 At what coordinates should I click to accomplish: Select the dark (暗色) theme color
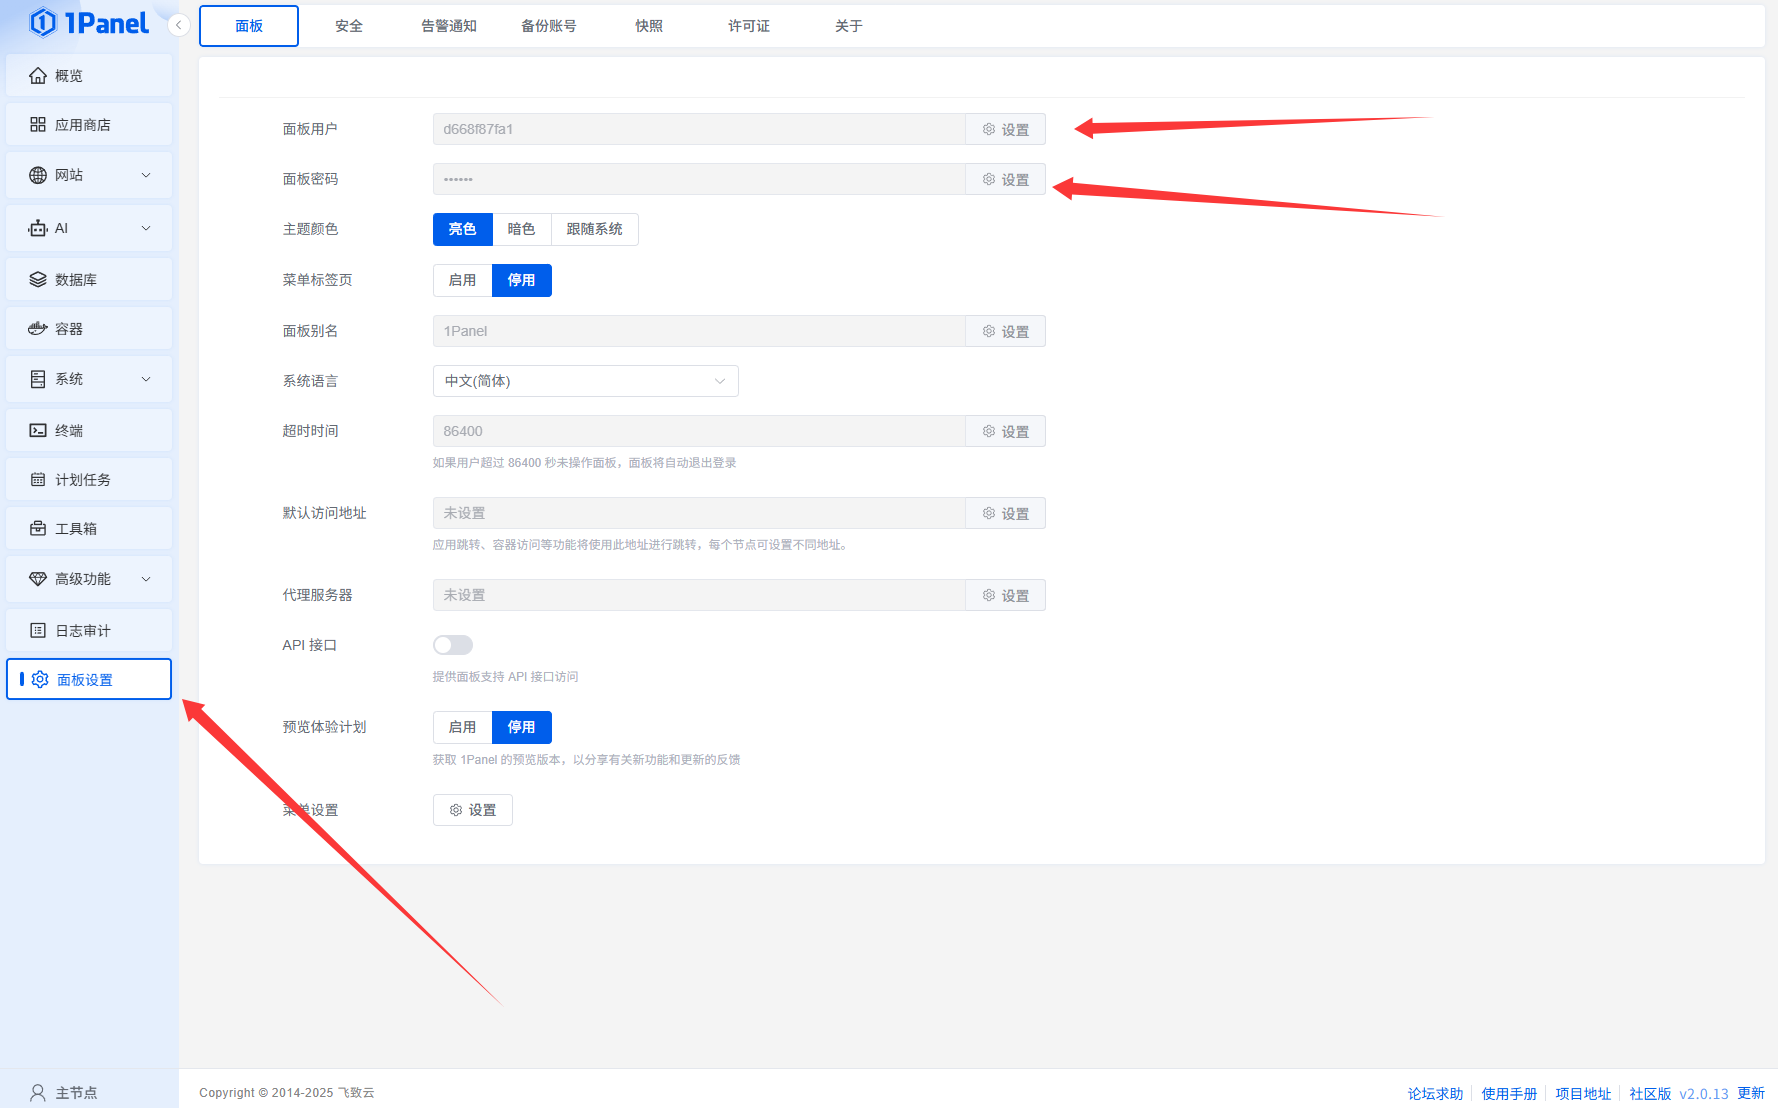[x=521, y=229]
